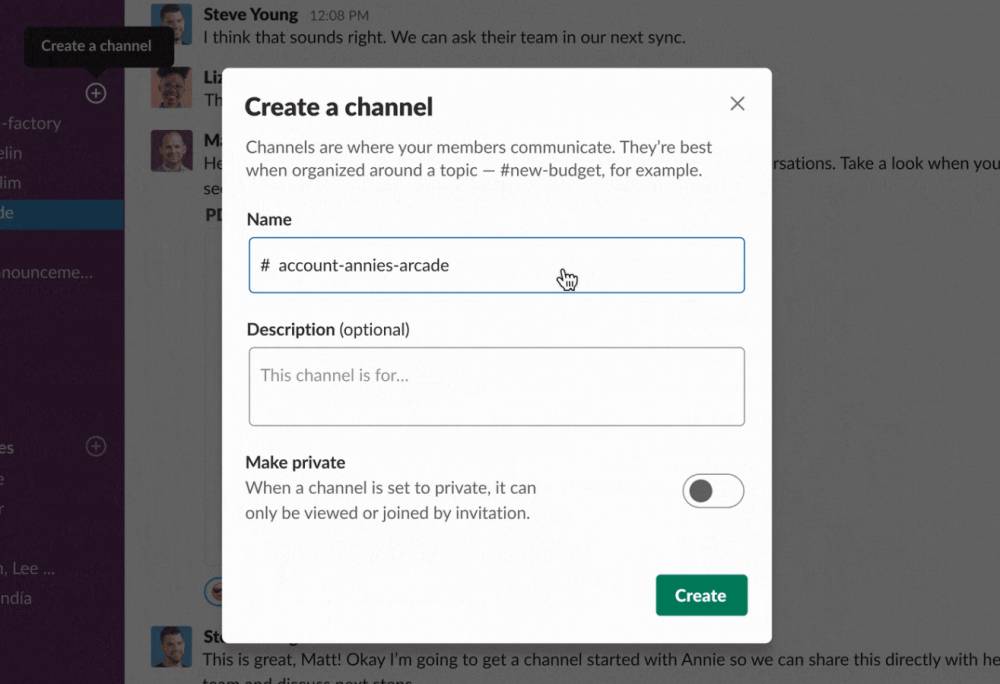Click the "Make private" label
1000x684 pixels.
(295, 462)
